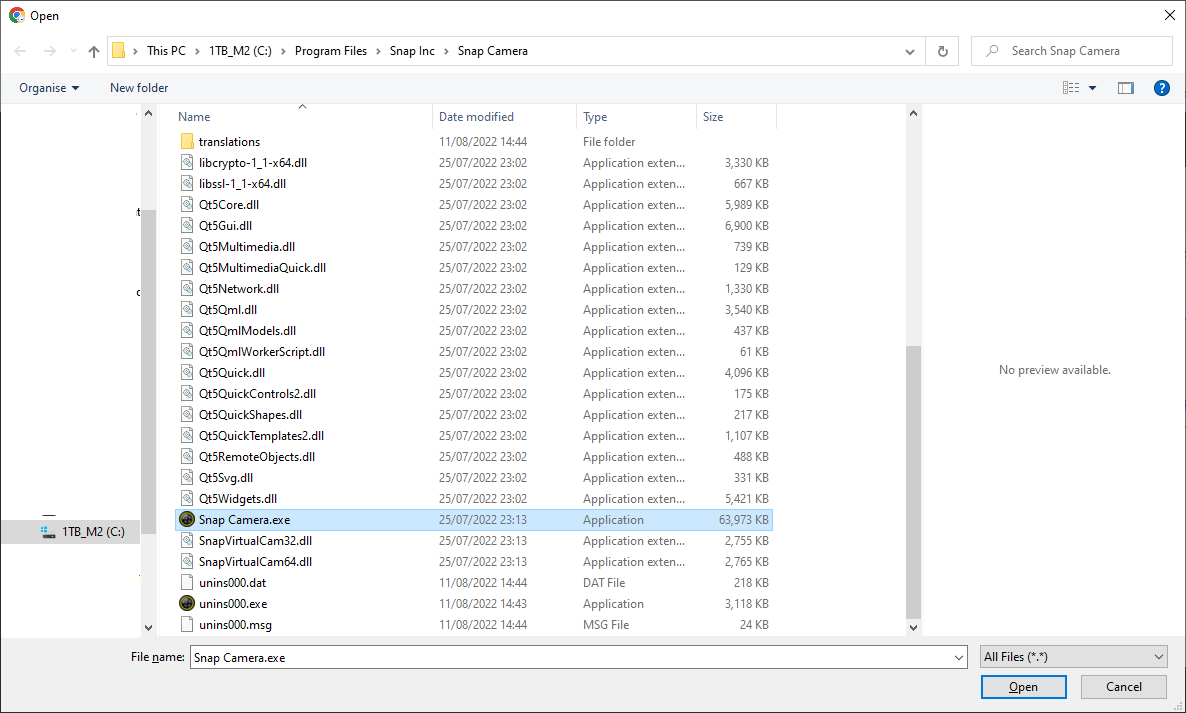Sort by Size column header
This screenshot has height=713, width=1186.
(713, 116)
